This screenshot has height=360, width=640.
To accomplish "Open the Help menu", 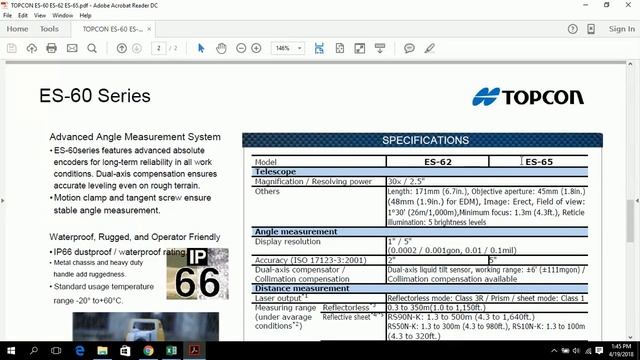I will tap(85, 16).
